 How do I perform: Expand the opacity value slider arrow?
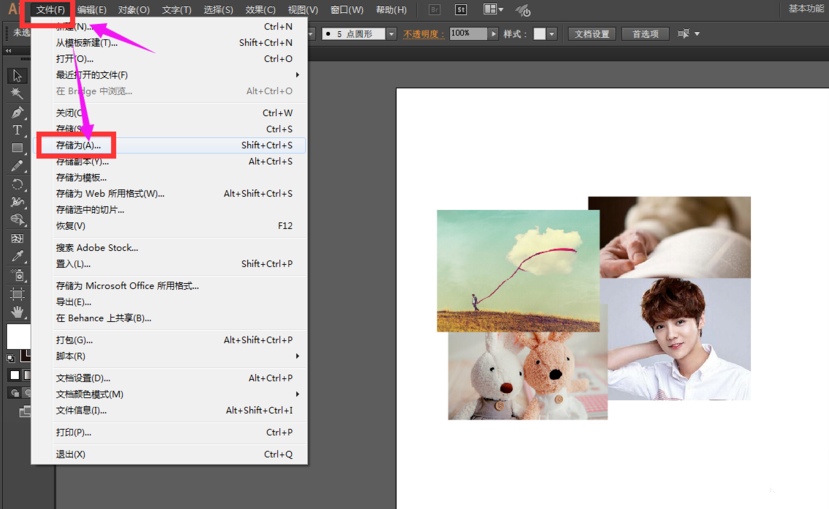pyautogui.click(x=493, y=33)
